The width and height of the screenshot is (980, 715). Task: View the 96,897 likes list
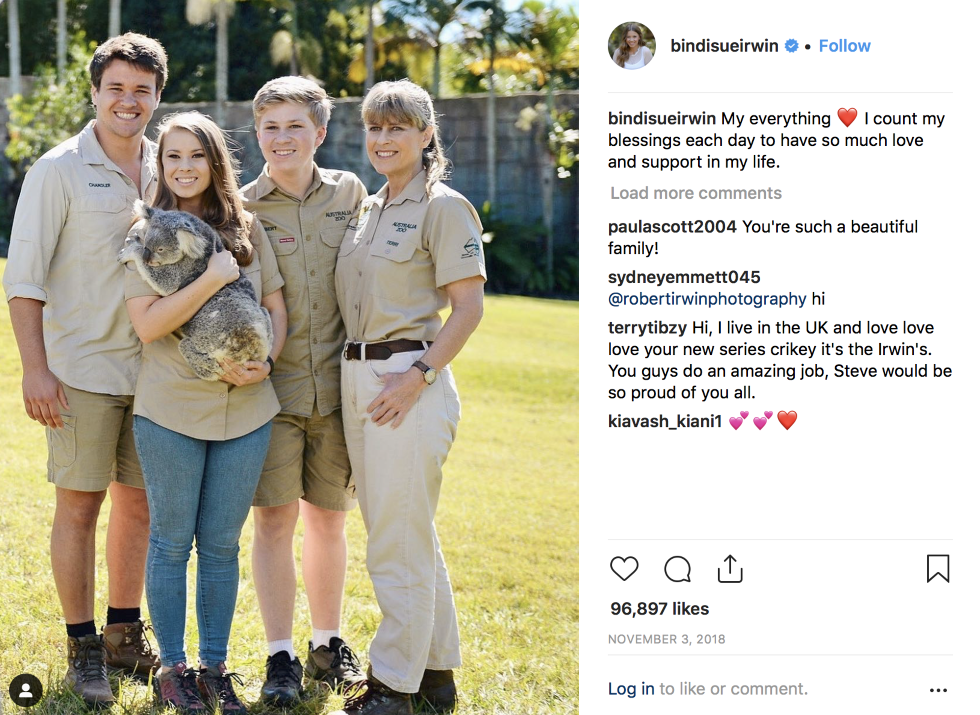(x=659, y=609)
